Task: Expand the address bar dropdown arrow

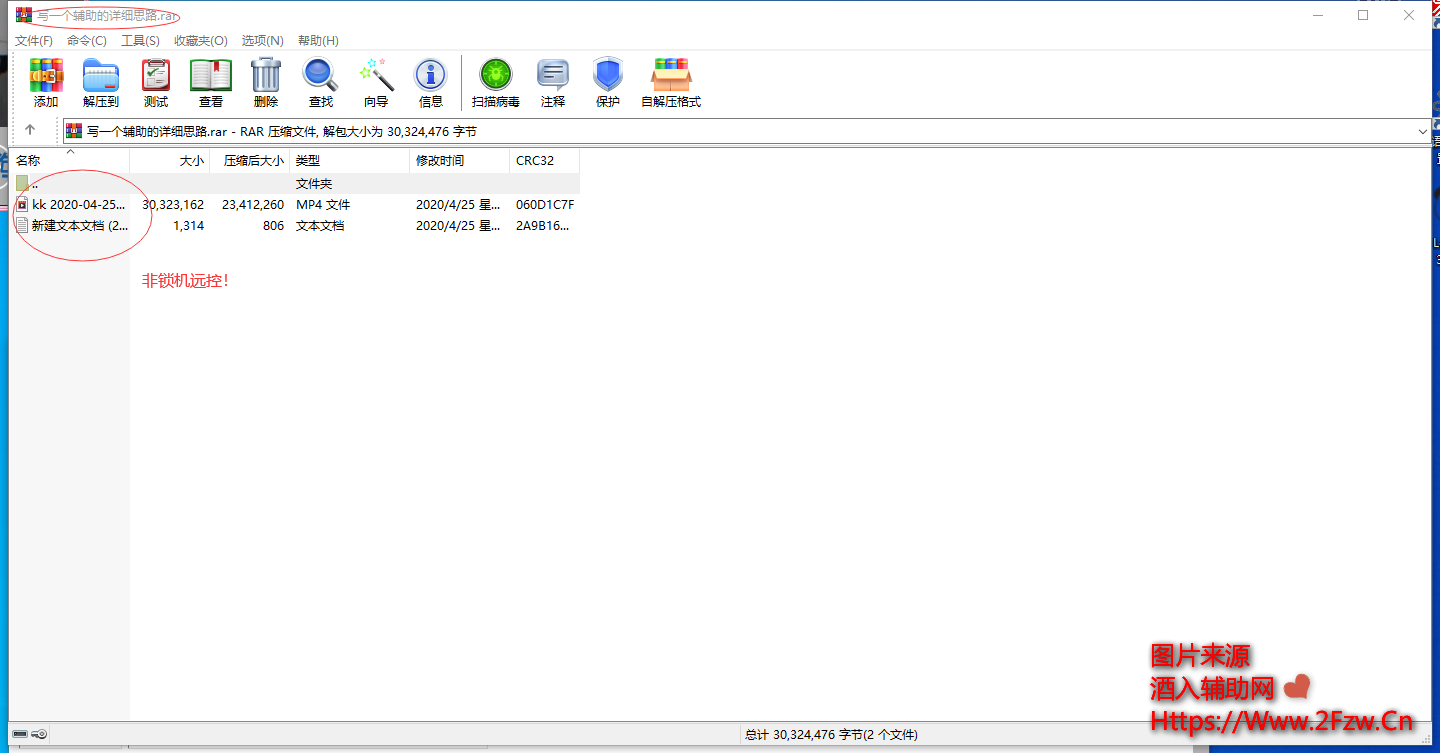Action: (1422, 131)
